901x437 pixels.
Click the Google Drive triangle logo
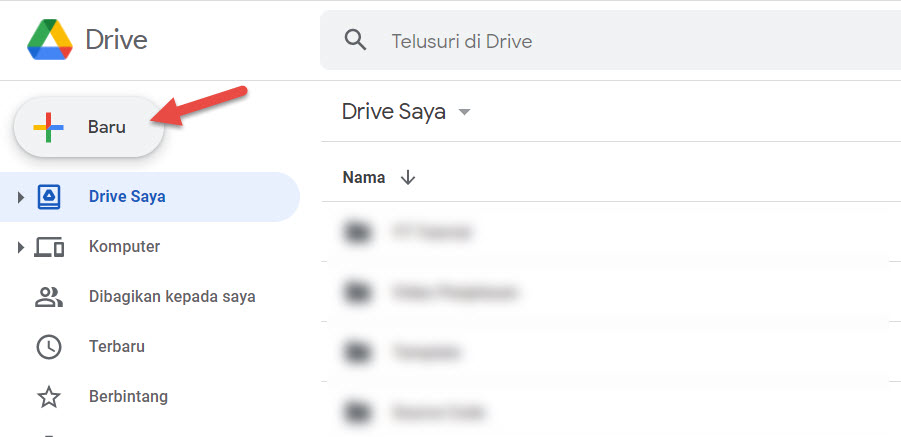(50, 39)
